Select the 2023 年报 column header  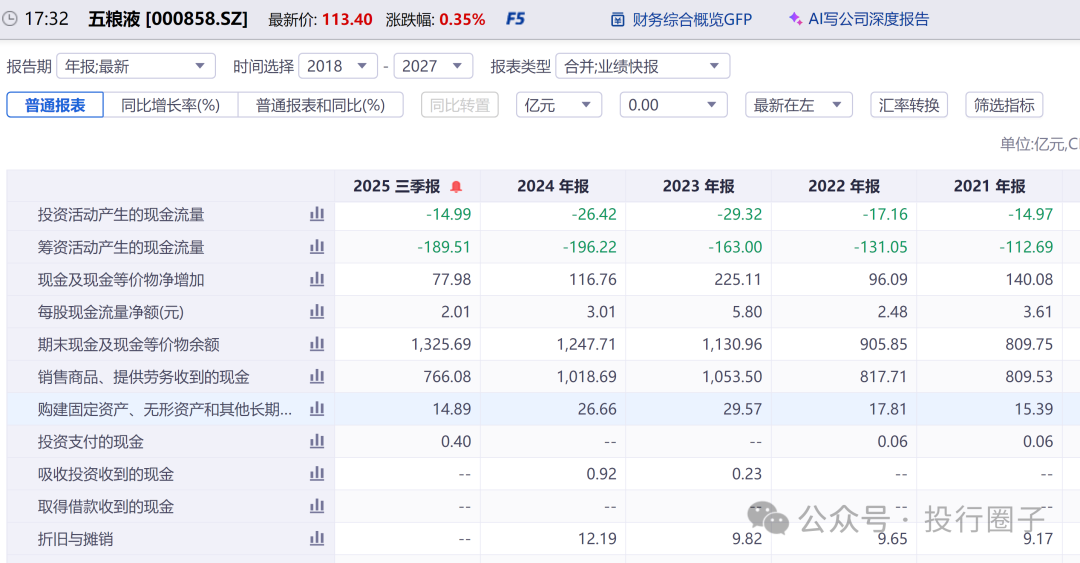click(698, 186)
